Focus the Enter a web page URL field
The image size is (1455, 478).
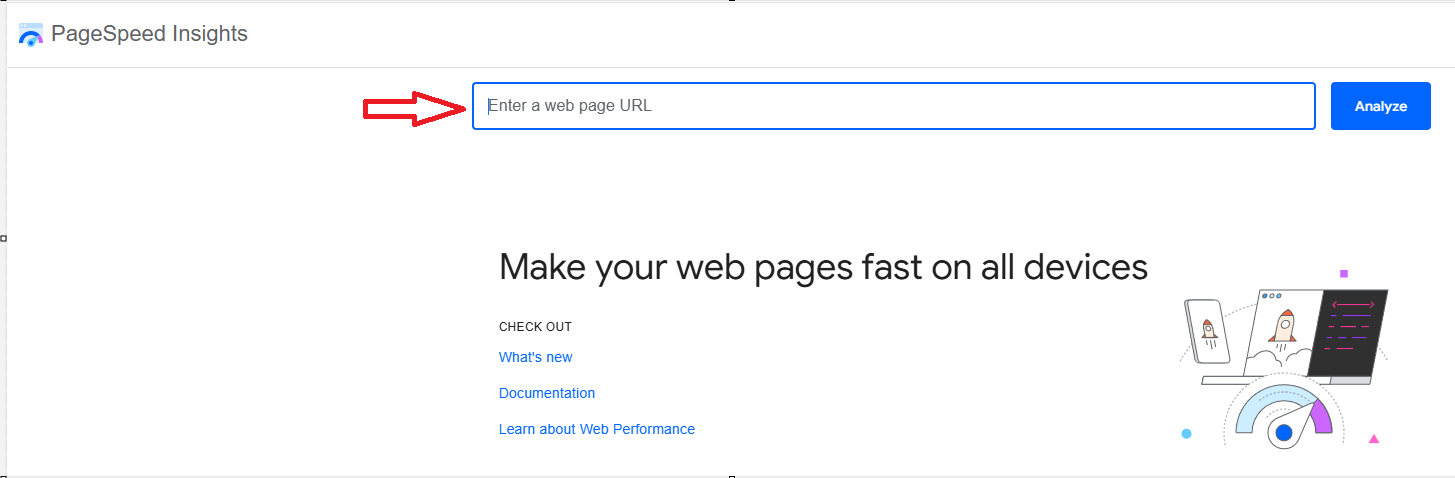tap(893, 106)
